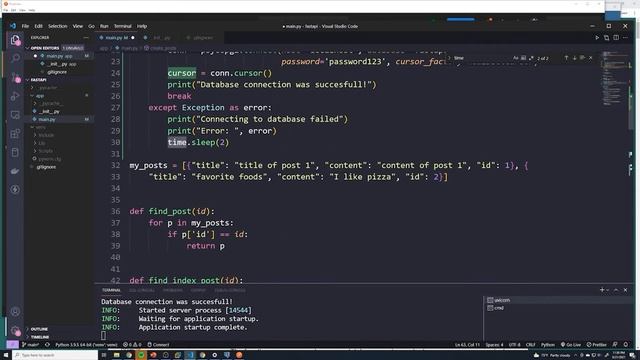The image size is (640, 360).
Task: Open the Terminal menu
Action: tap(122, 26)
